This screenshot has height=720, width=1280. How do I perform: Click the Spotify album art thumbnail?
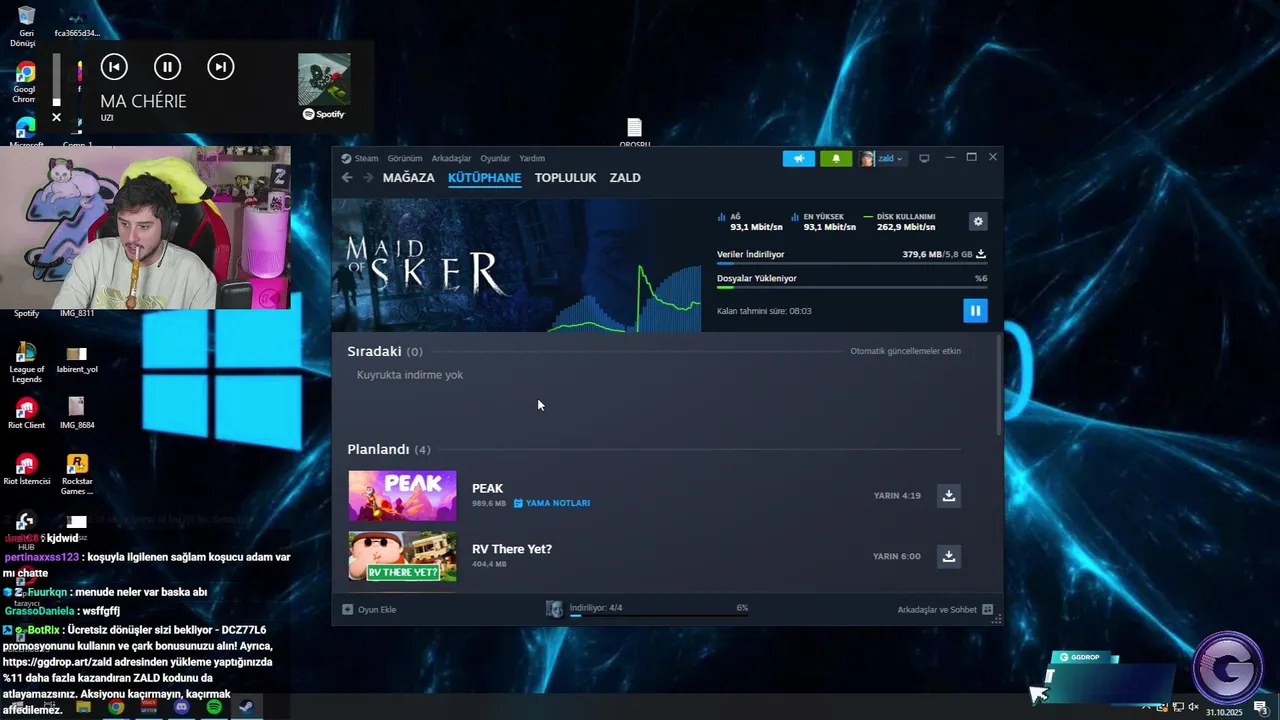(x=324, y=79)
